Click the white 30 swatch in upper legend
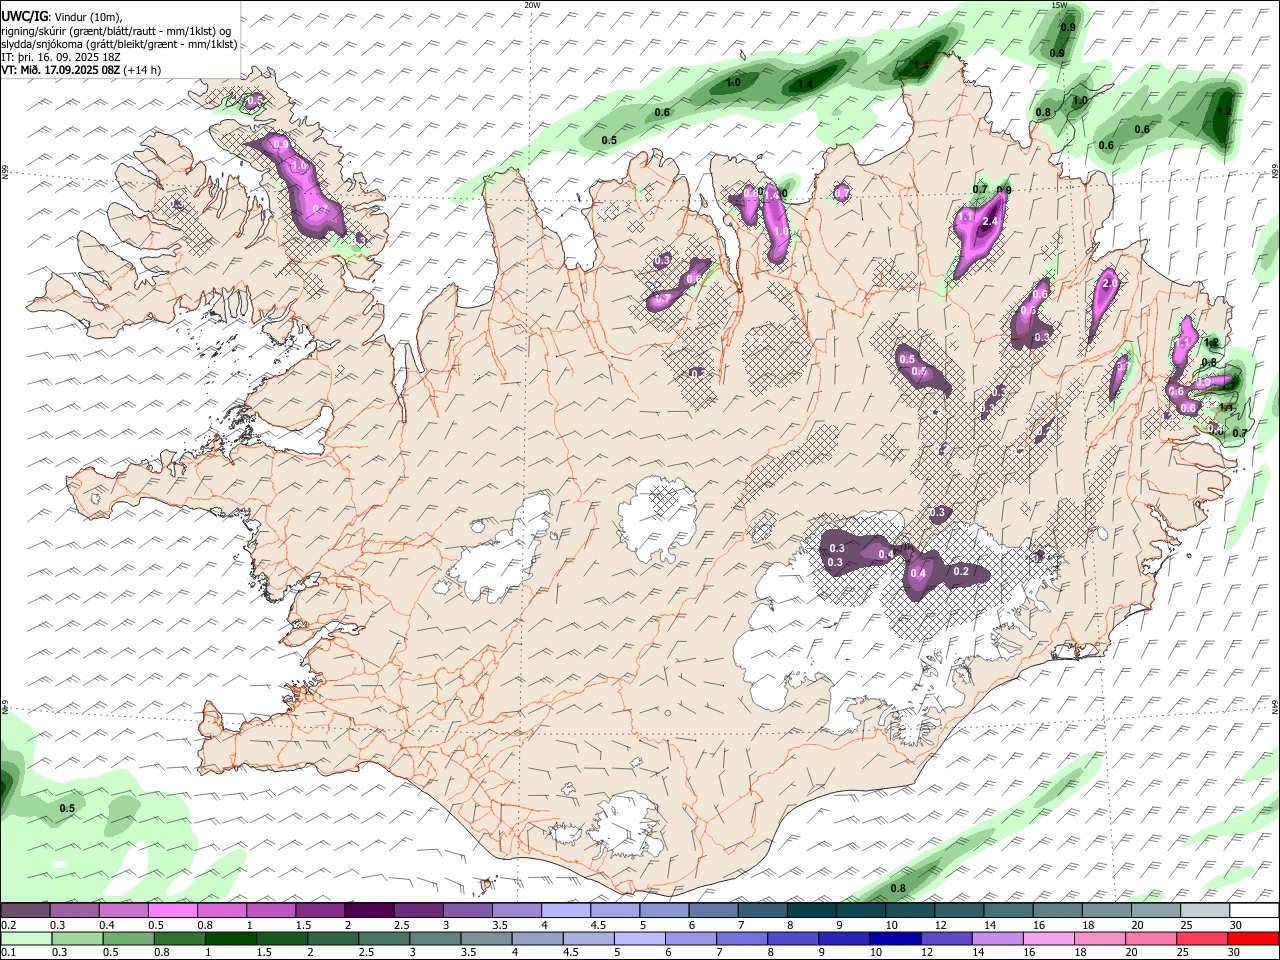The height and width of the screenshot is (960, 1280). coord(1254,911)
